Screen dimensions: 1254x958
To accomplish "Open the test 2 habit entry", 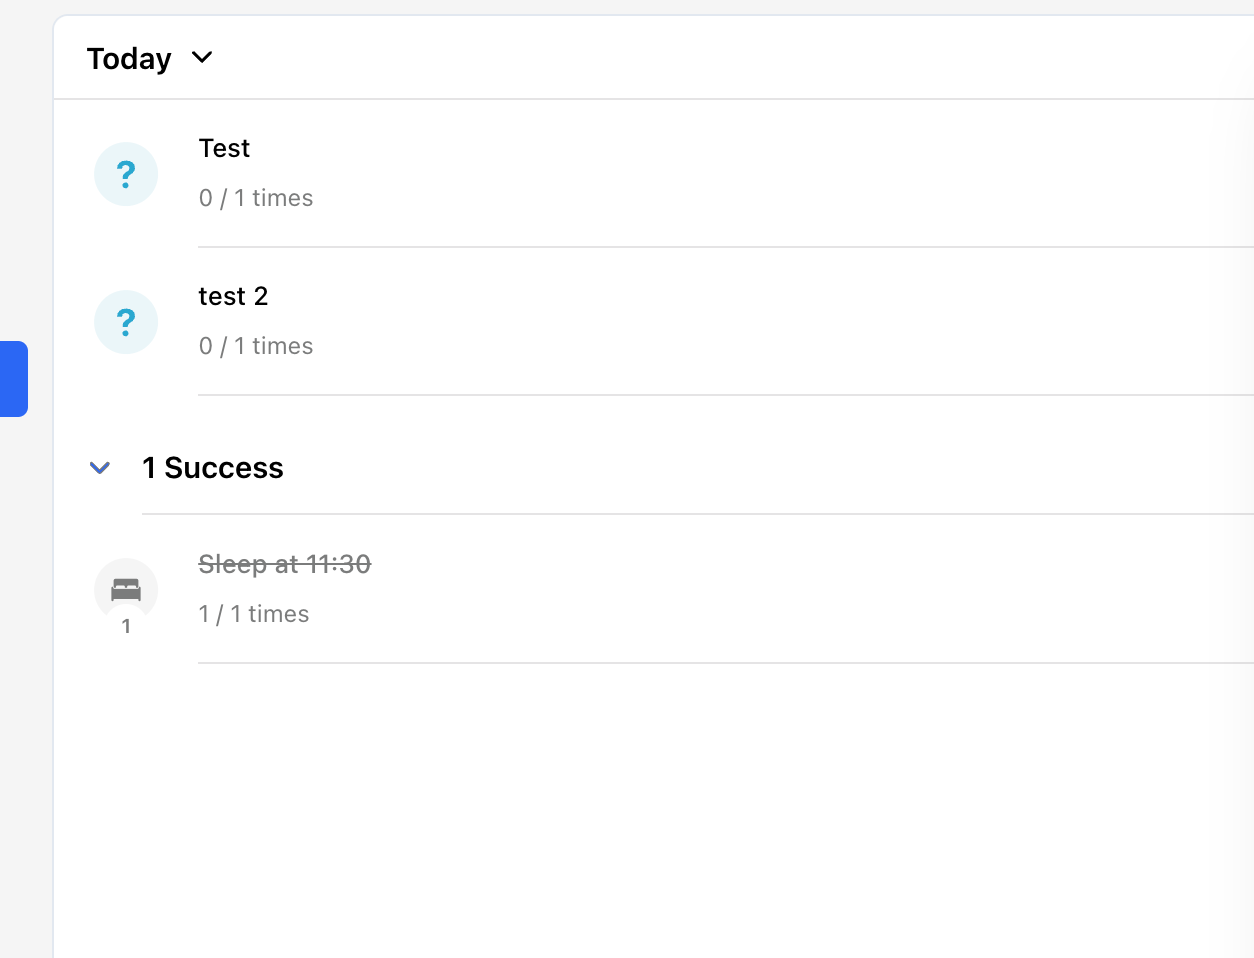I will coord(233,296).
